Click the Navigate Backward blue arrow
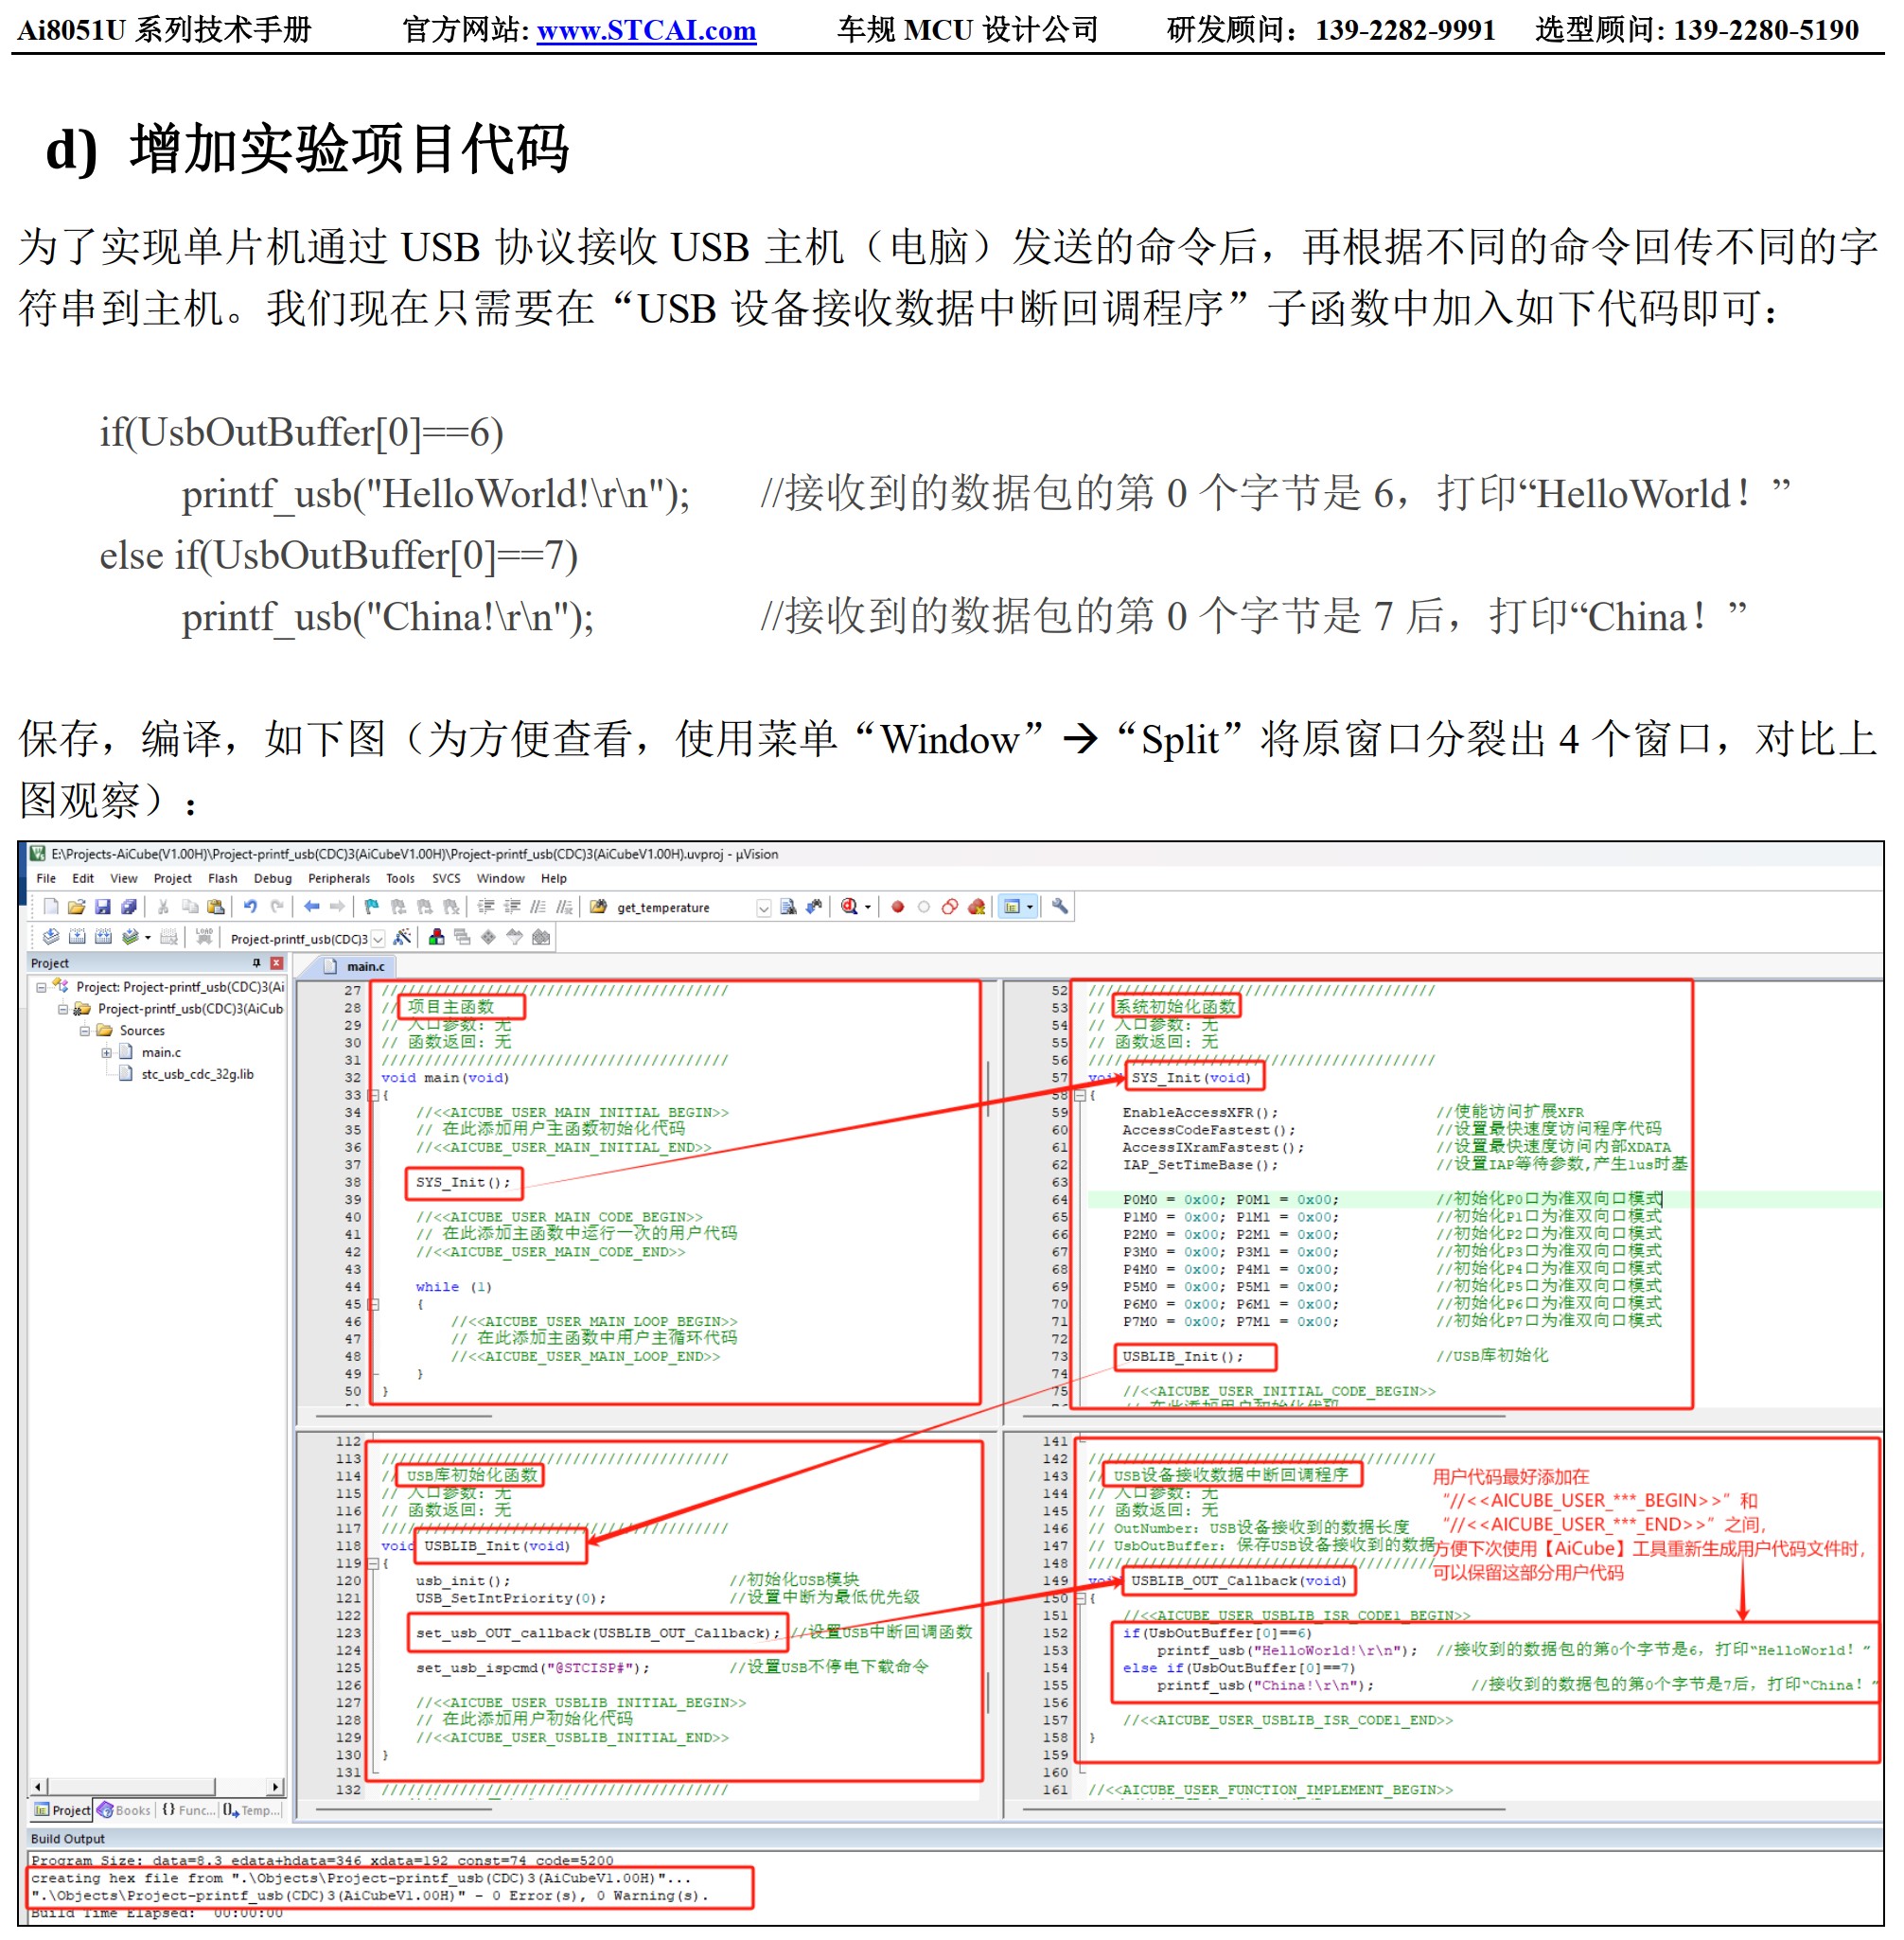The height and width of the screenshot is (1940, 1904). 311,907
